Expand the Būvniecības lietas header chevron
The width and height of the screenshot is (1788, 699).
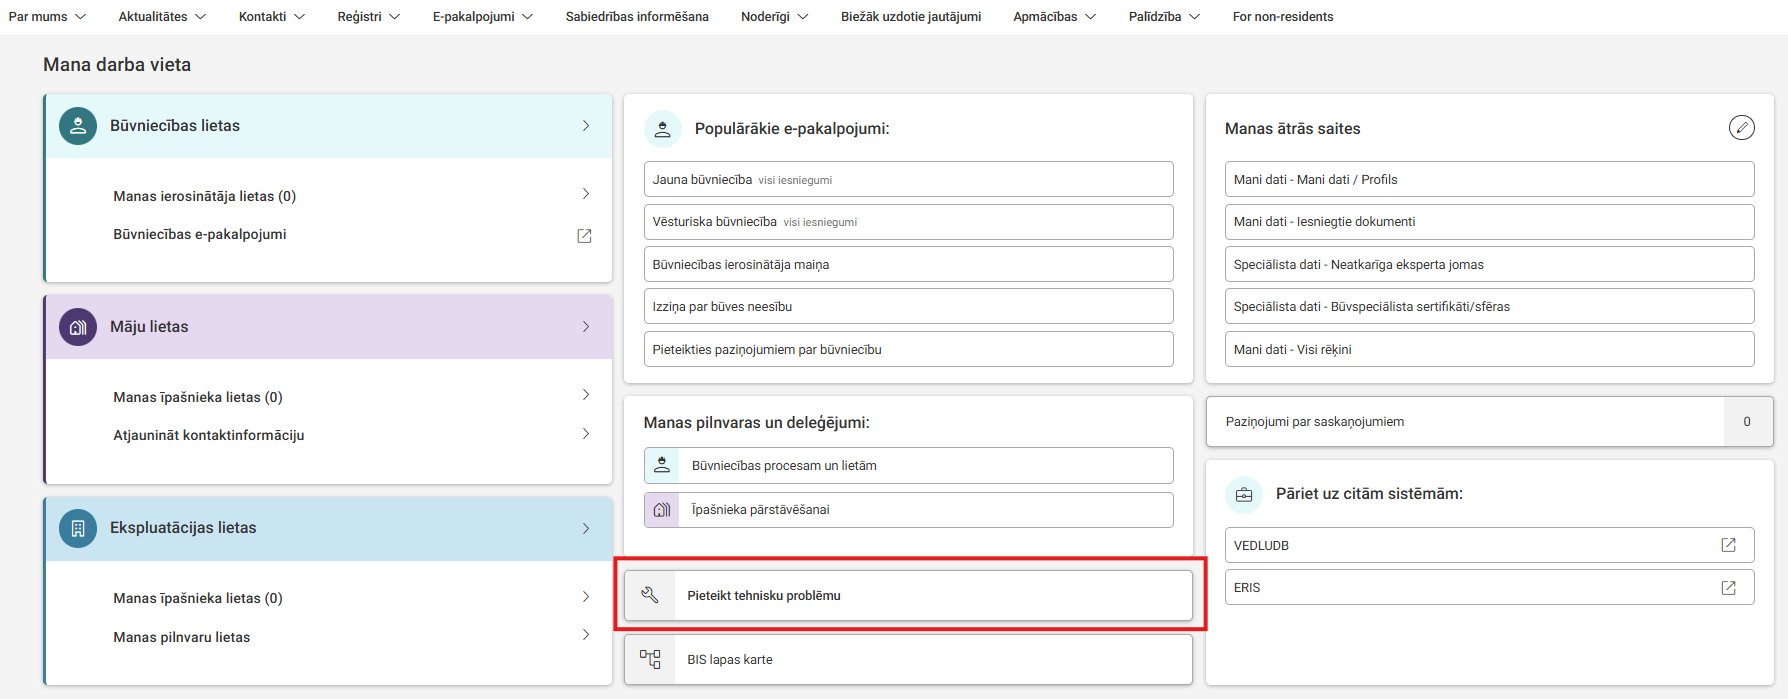tap(586, 126)
